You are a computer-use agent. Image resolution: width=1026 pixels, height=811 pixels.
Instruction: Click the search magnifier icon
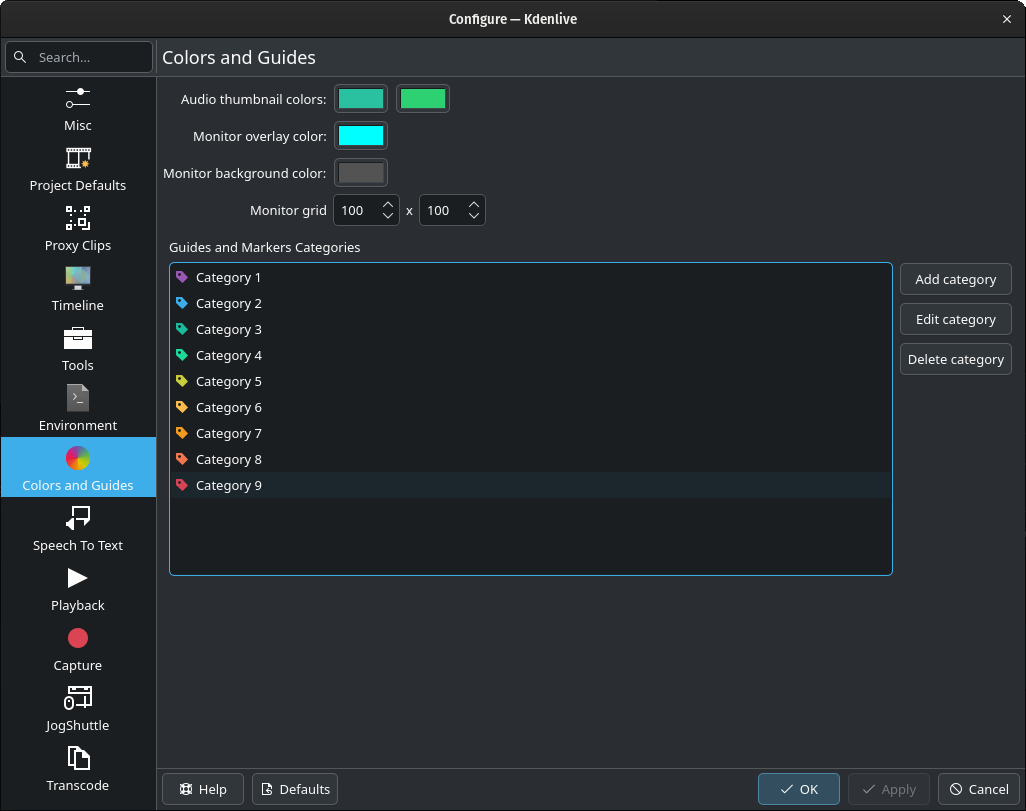point(20,57)
